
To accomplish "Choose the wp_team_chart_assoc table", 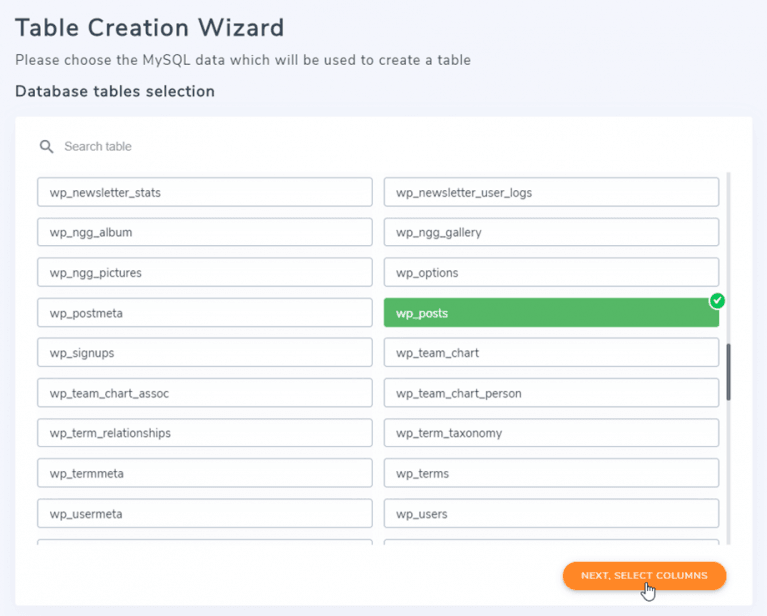I will [204, 393].
